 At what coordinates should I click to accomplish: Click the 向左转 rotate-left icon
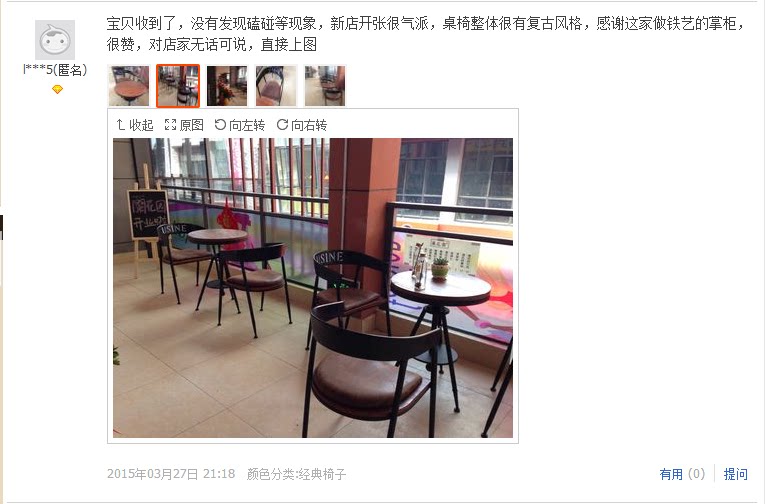[220, 125]
